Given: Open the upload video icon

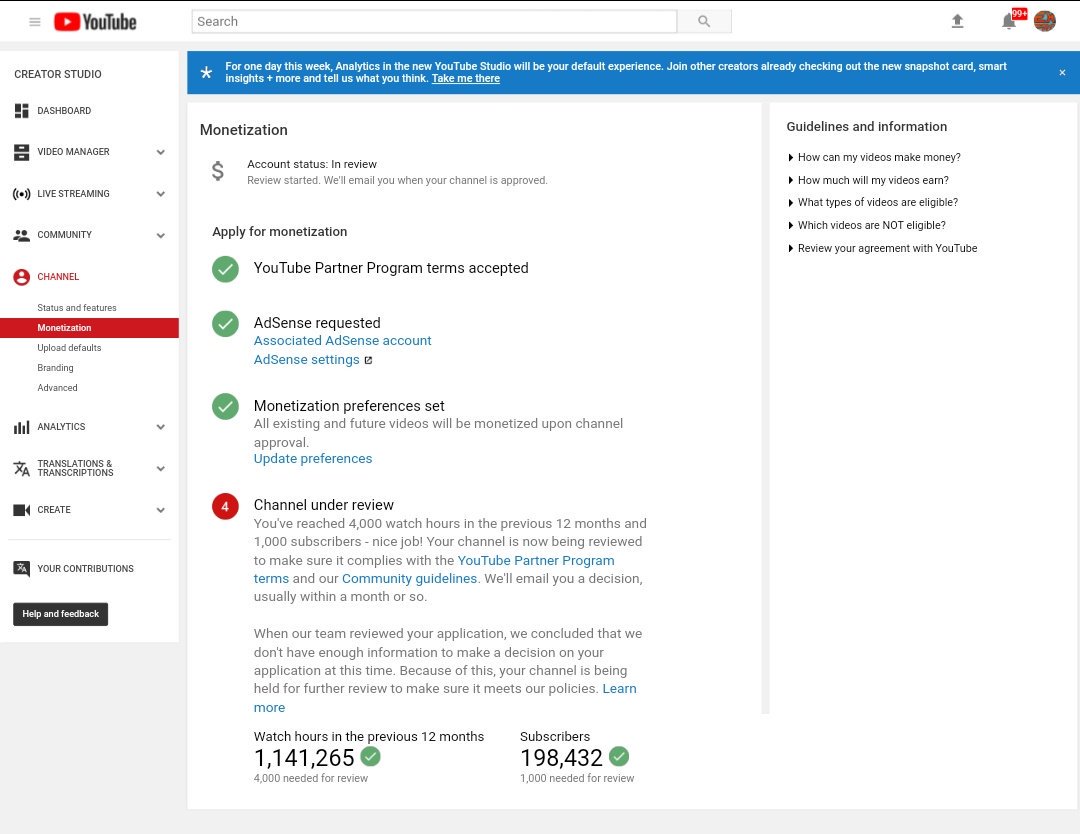Looking at the screenshot, I should point(957,21).
